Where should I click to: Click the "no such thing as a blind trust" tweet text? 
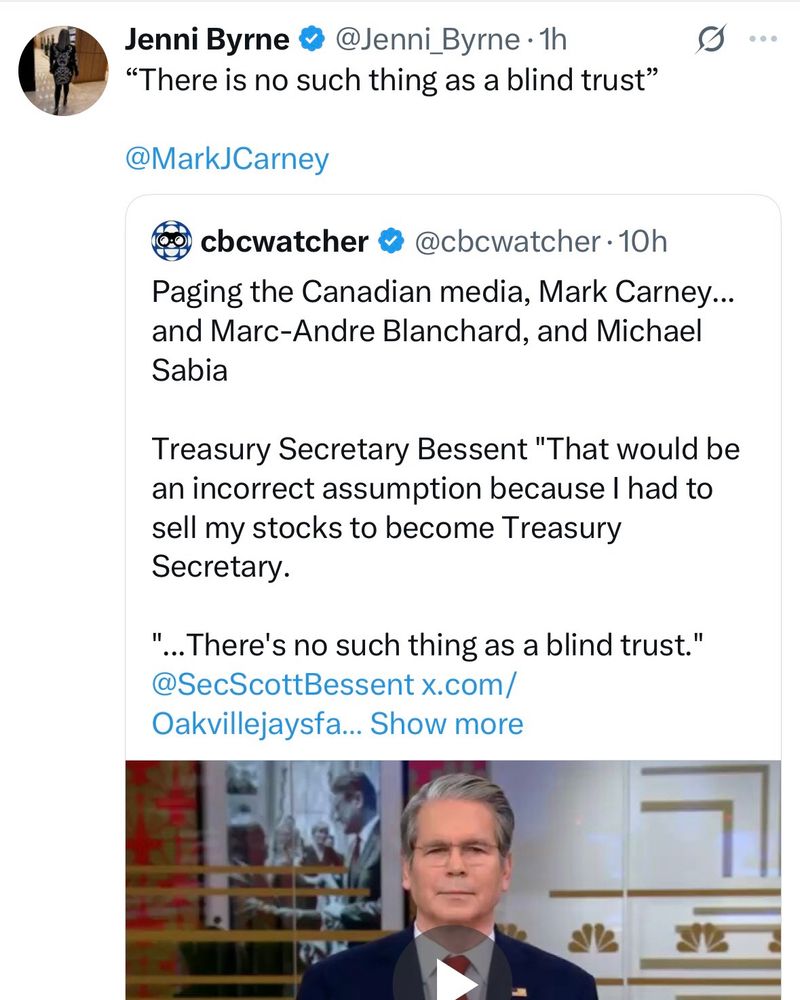(x=390, y=80)
